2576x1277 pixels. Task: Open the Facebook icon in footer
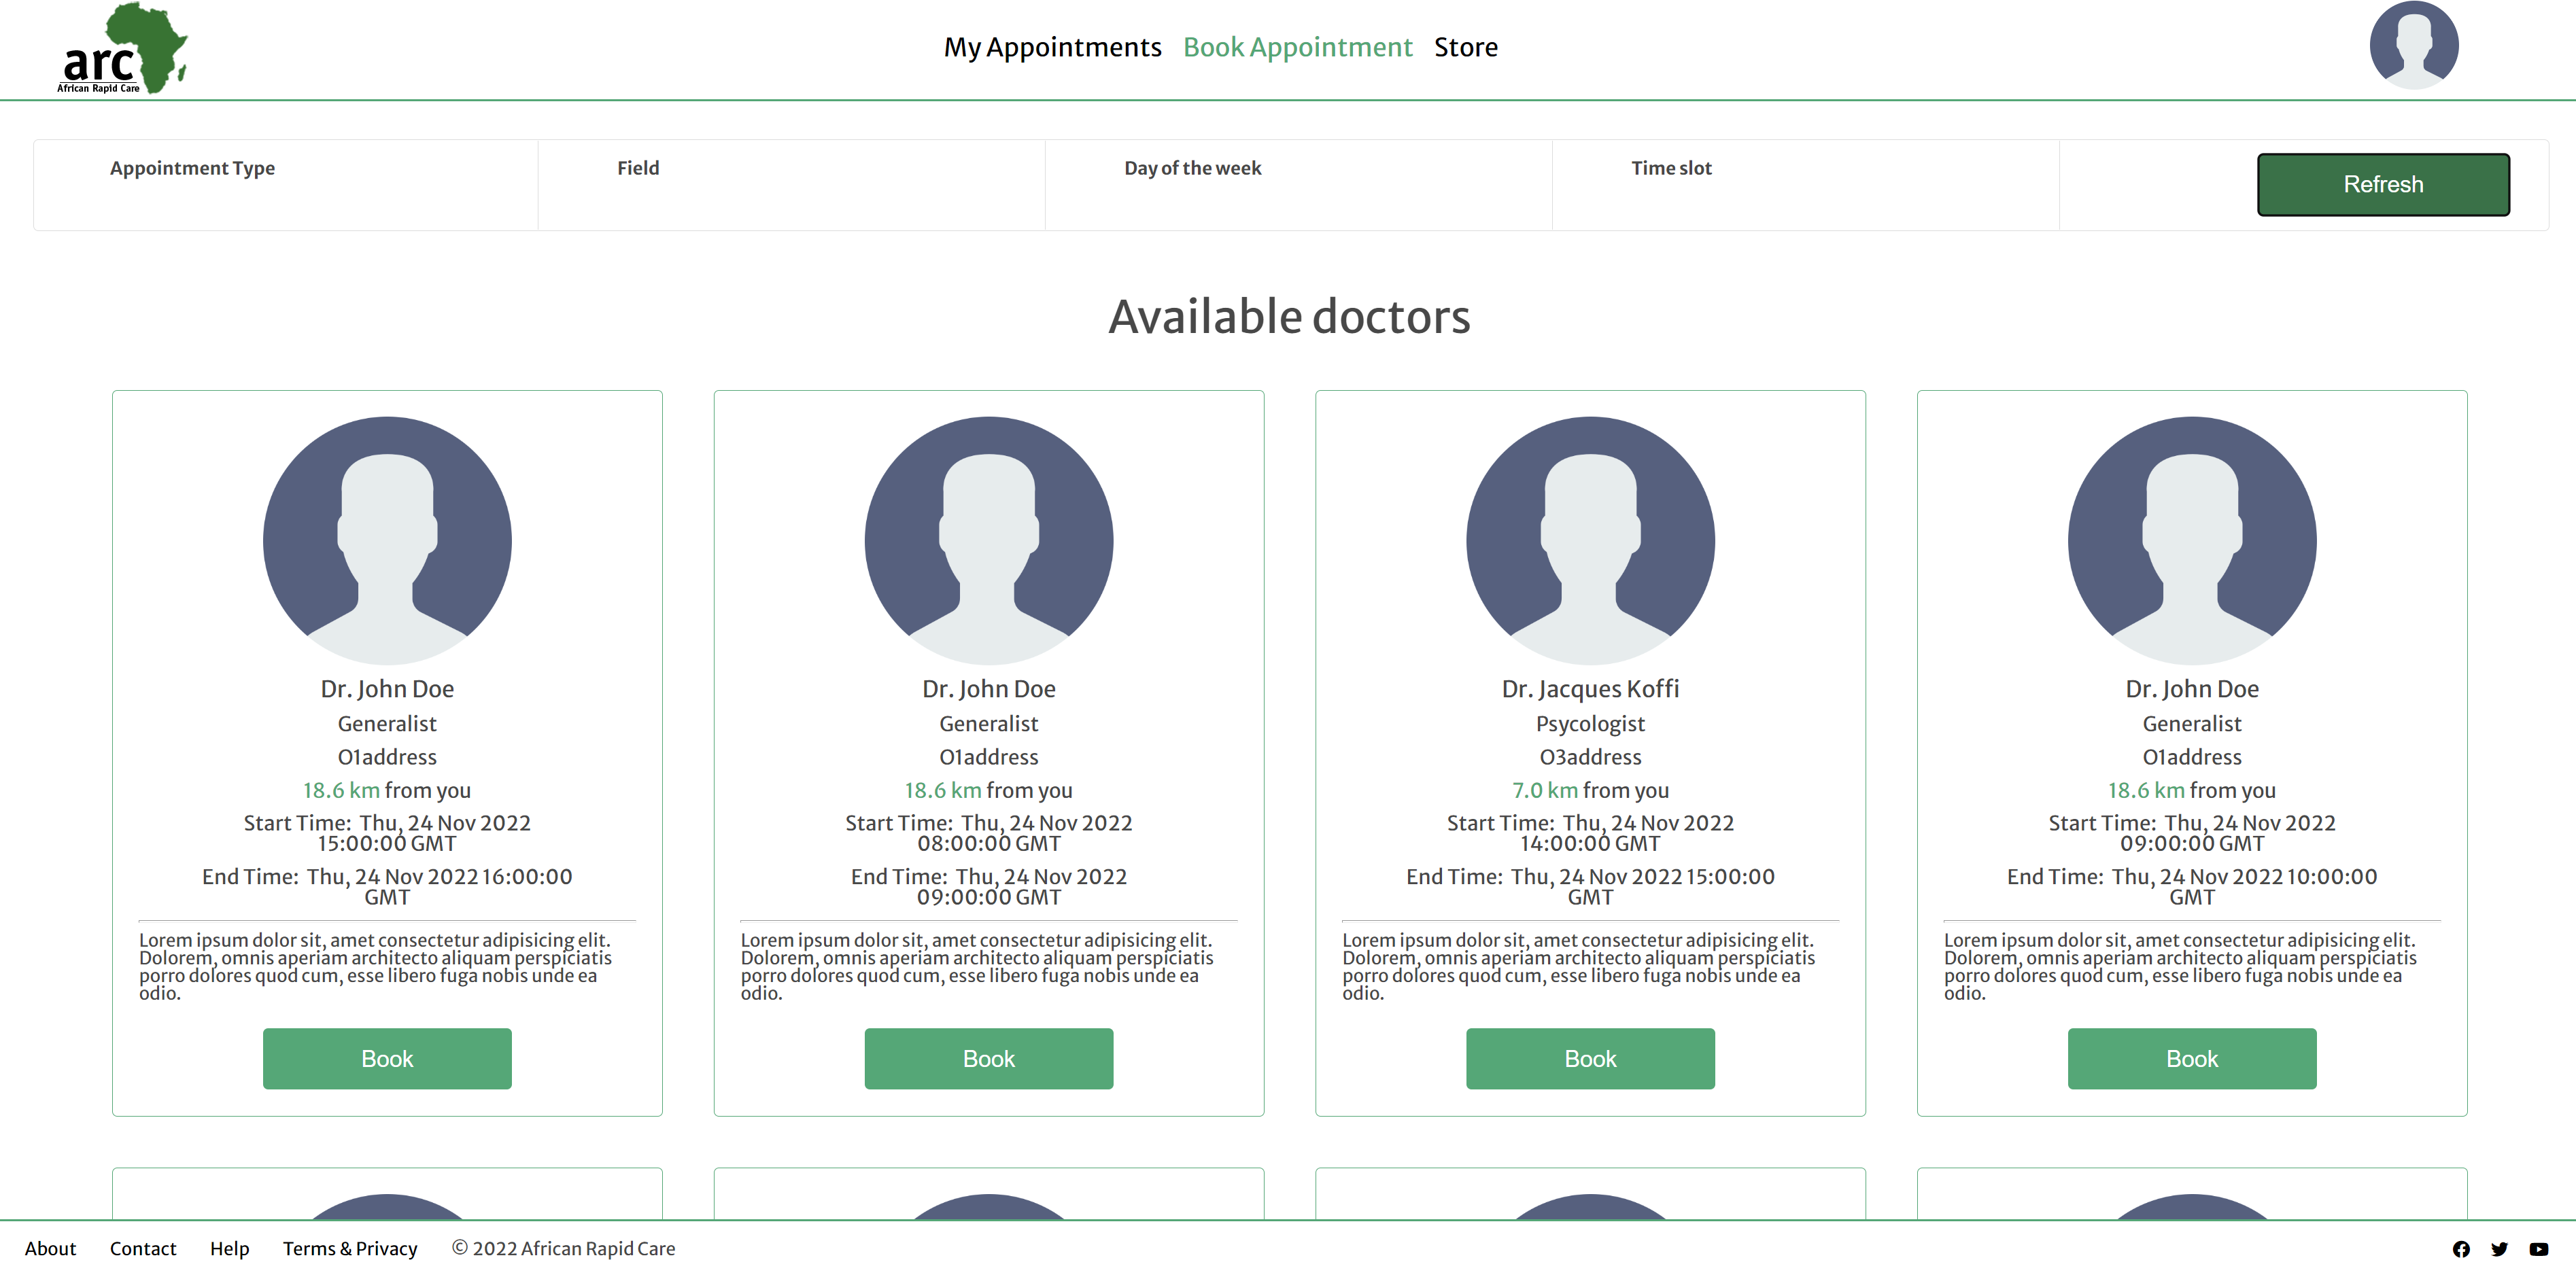pyautogui.click(x=2461, y=1249)
